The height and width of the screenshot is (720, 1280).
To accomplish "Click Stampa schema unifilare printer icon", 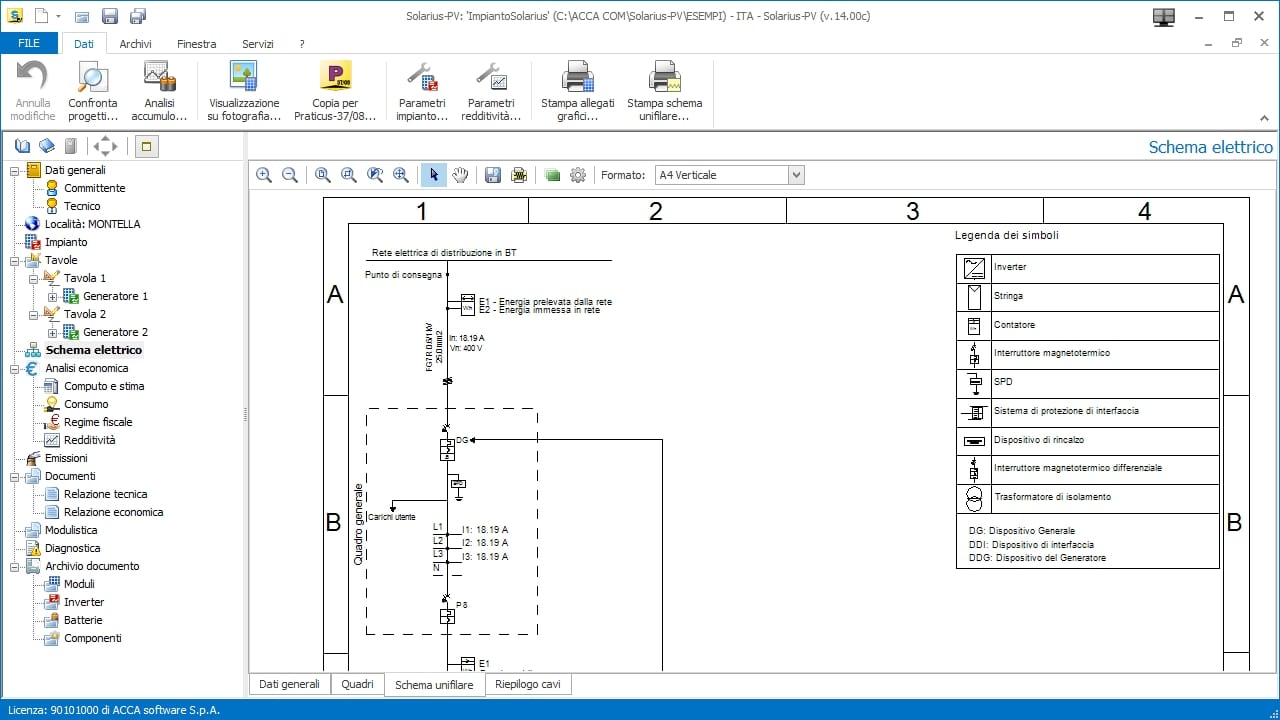I will [664, 78].
